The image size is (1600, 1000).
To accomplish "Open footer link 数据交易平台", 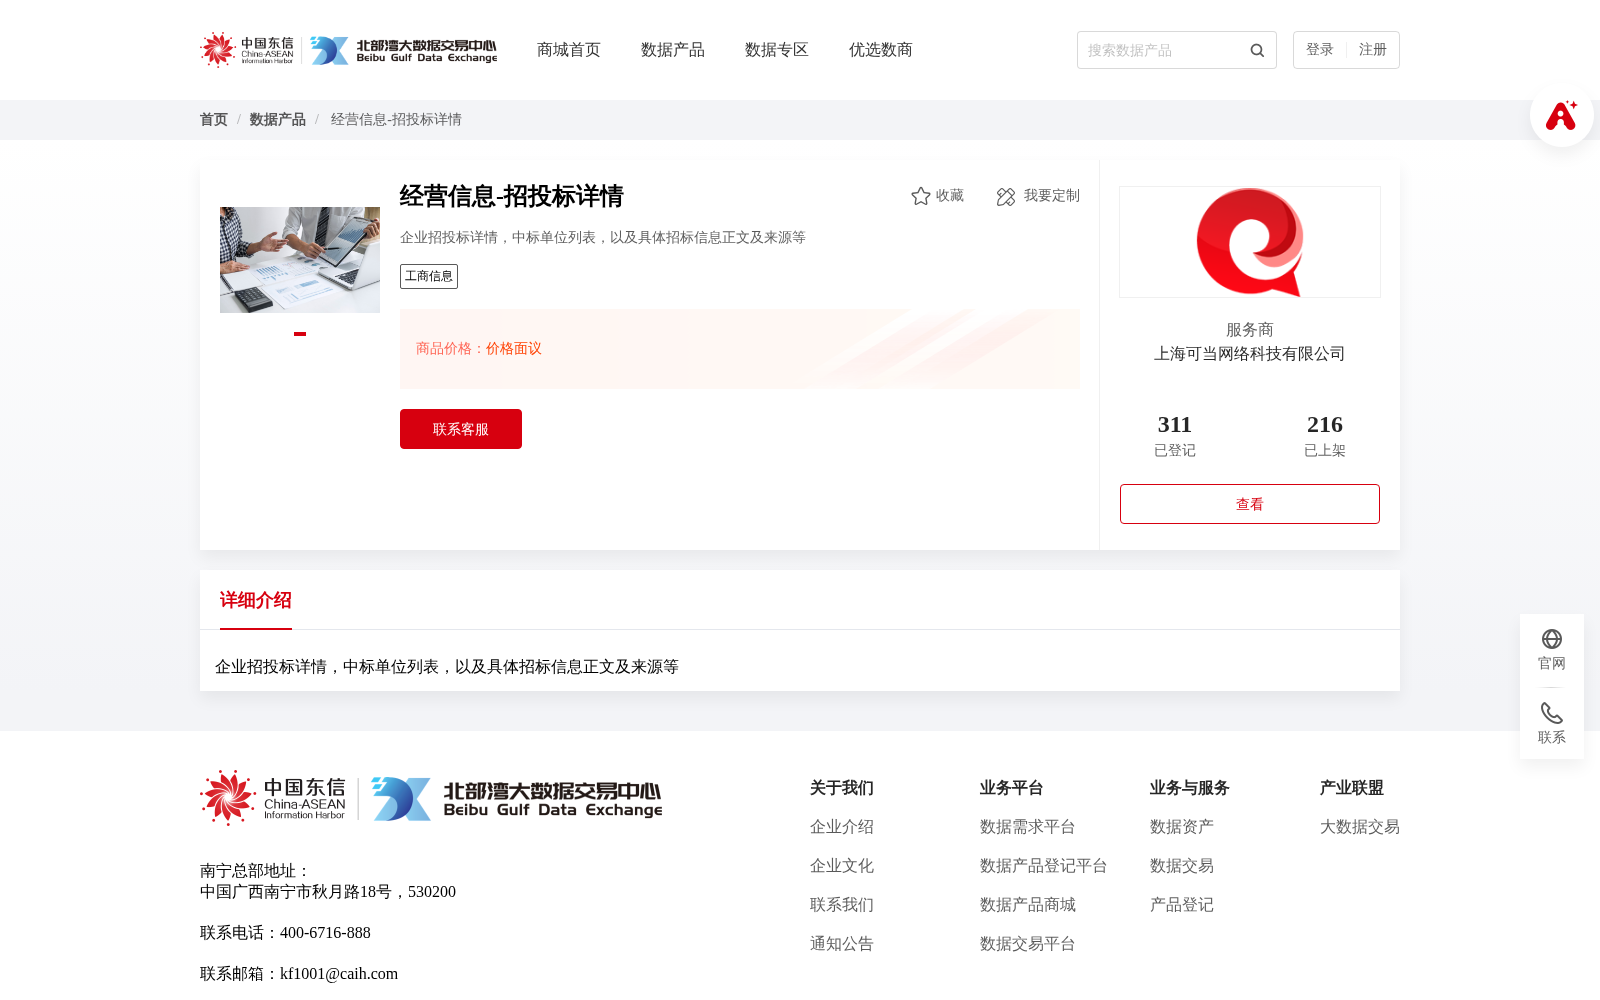I will tap(1028, 944).
